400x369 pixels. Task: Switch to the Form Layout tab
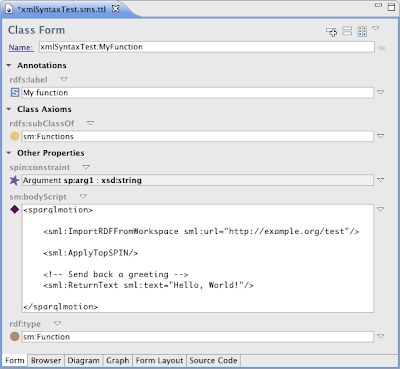point(159,361)
